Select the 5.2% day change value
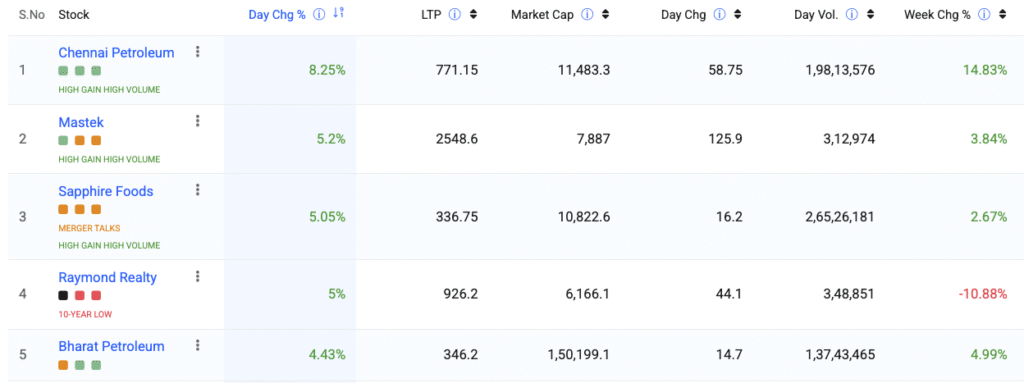 pyautogui.click(x=332, y=139)
